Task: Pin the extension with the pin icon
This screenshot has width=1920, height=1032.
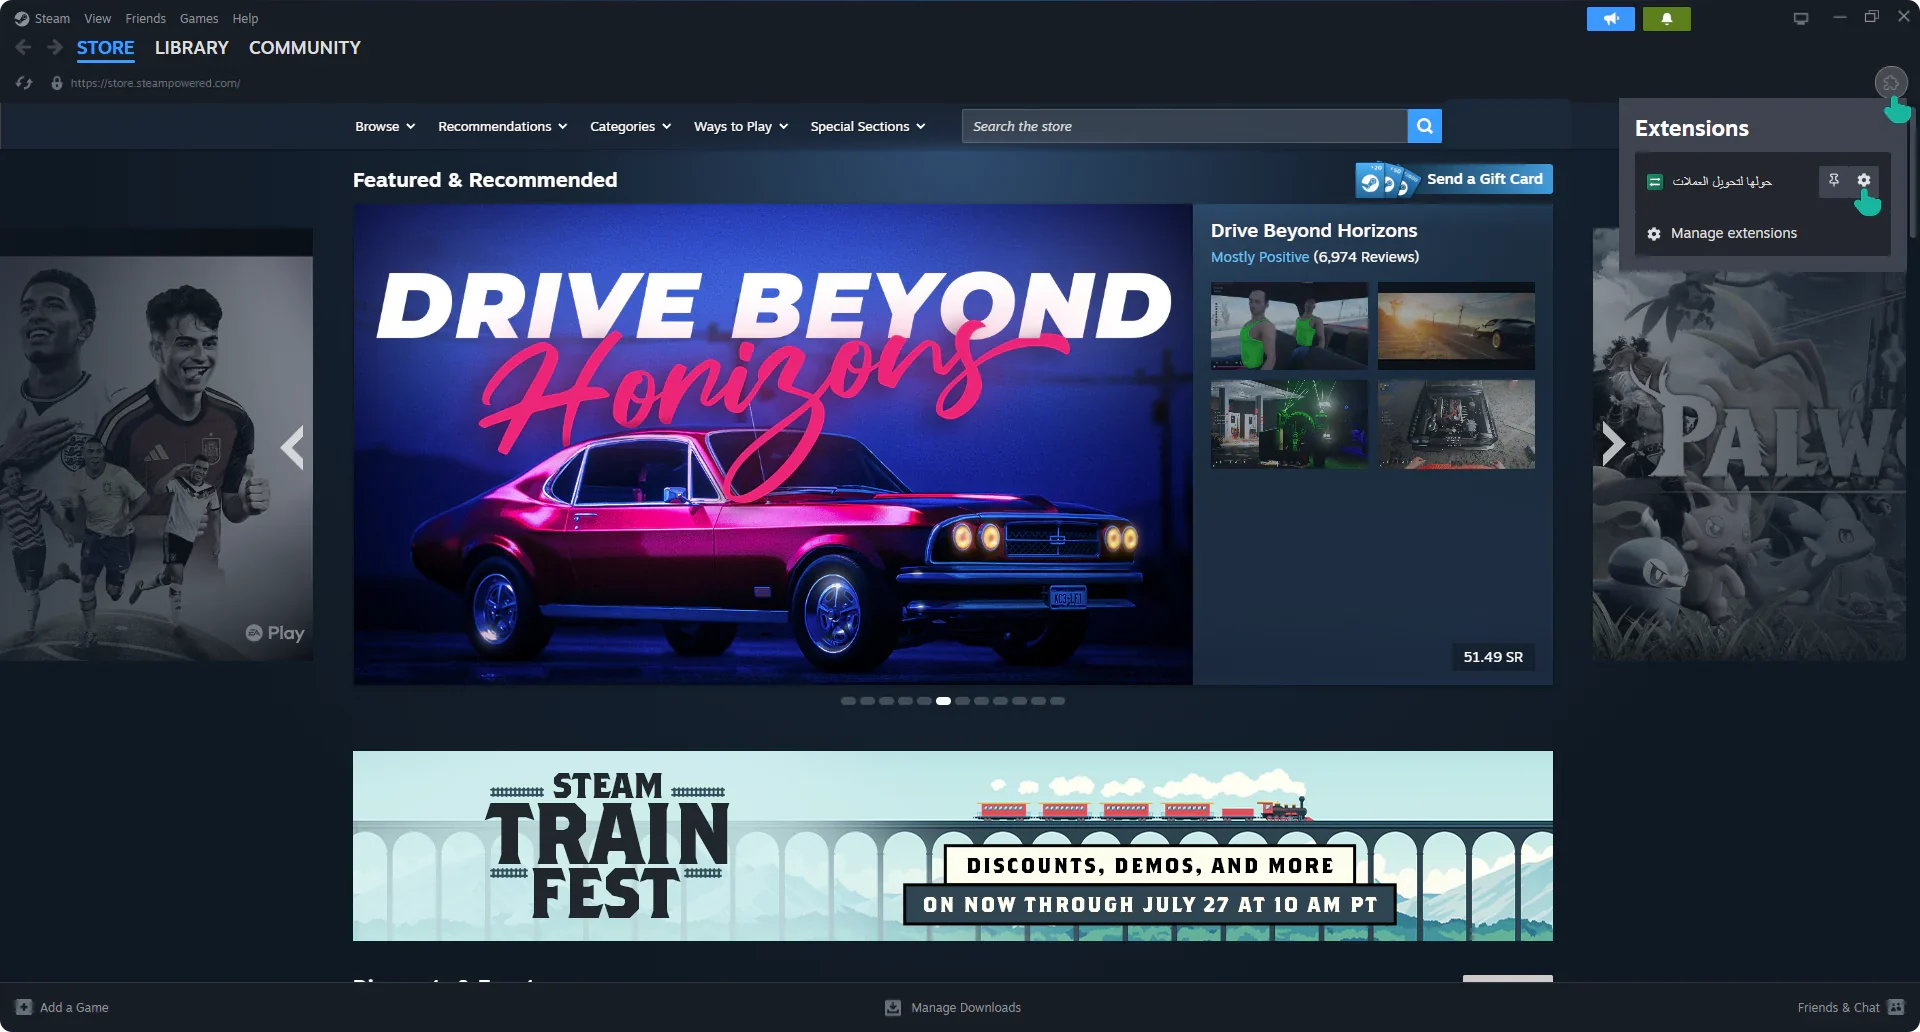Action: tap(1834, 180)
